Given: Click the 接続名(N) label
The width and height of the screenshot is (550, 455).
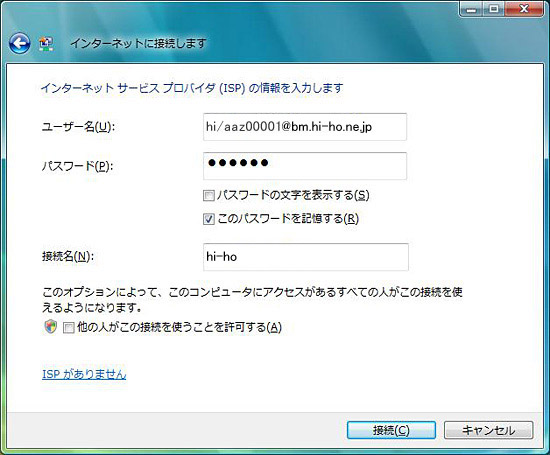Looking at the screenshot, I should tap(68, 256).
